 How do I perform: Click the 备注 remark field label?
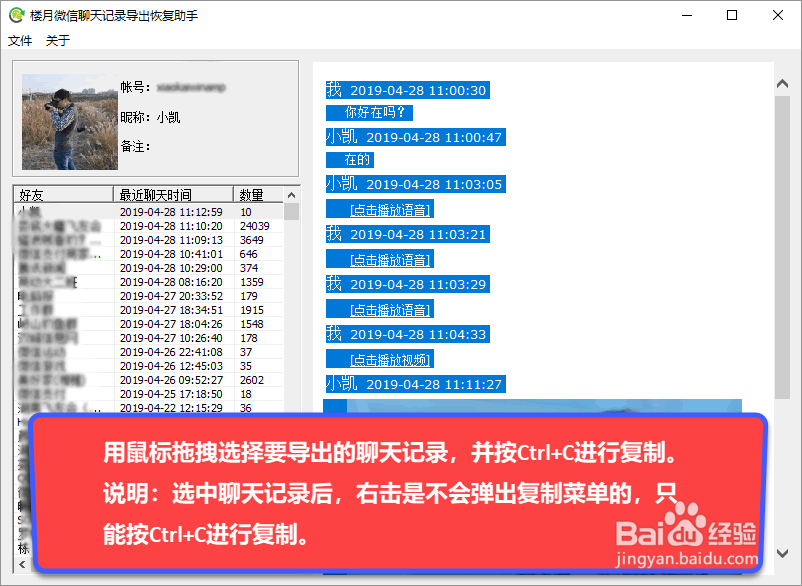(135, 147)
